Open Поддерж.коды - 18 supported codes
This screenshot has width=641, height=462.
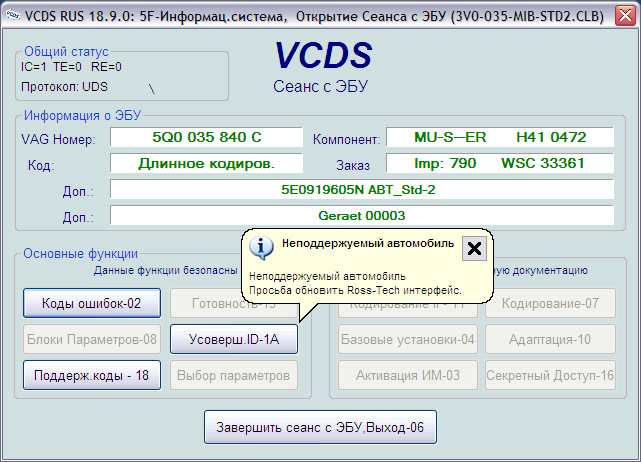coord(92,375)
